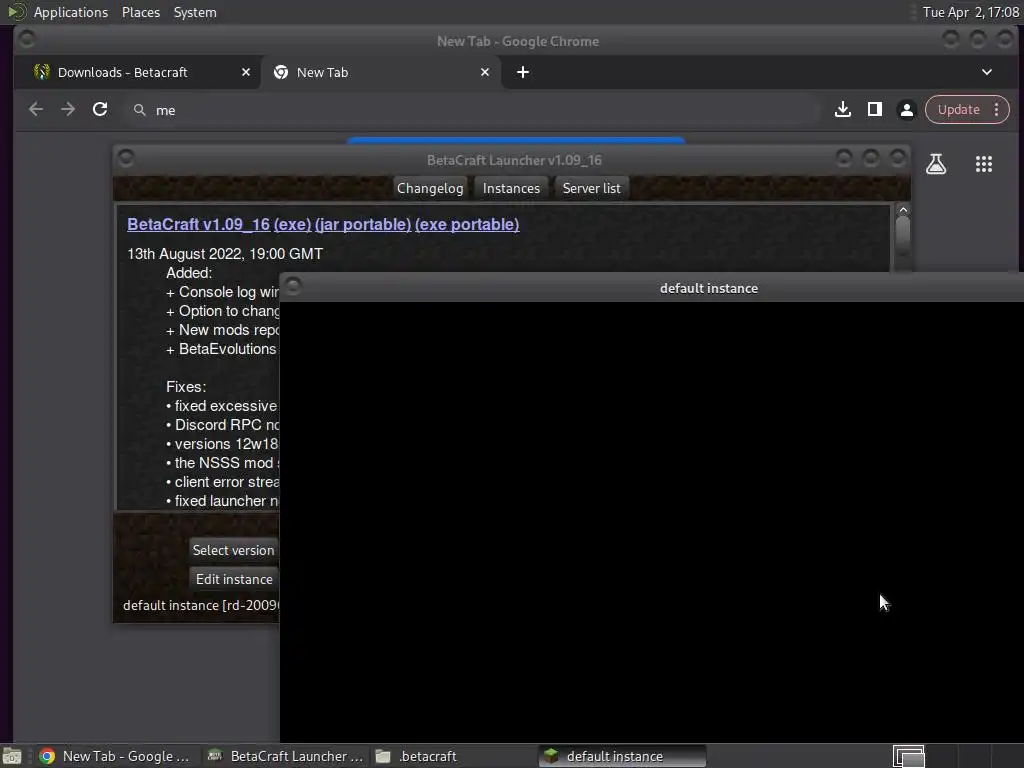
Task: Toggle Chrome side panel icon
Action: point(874,110)
